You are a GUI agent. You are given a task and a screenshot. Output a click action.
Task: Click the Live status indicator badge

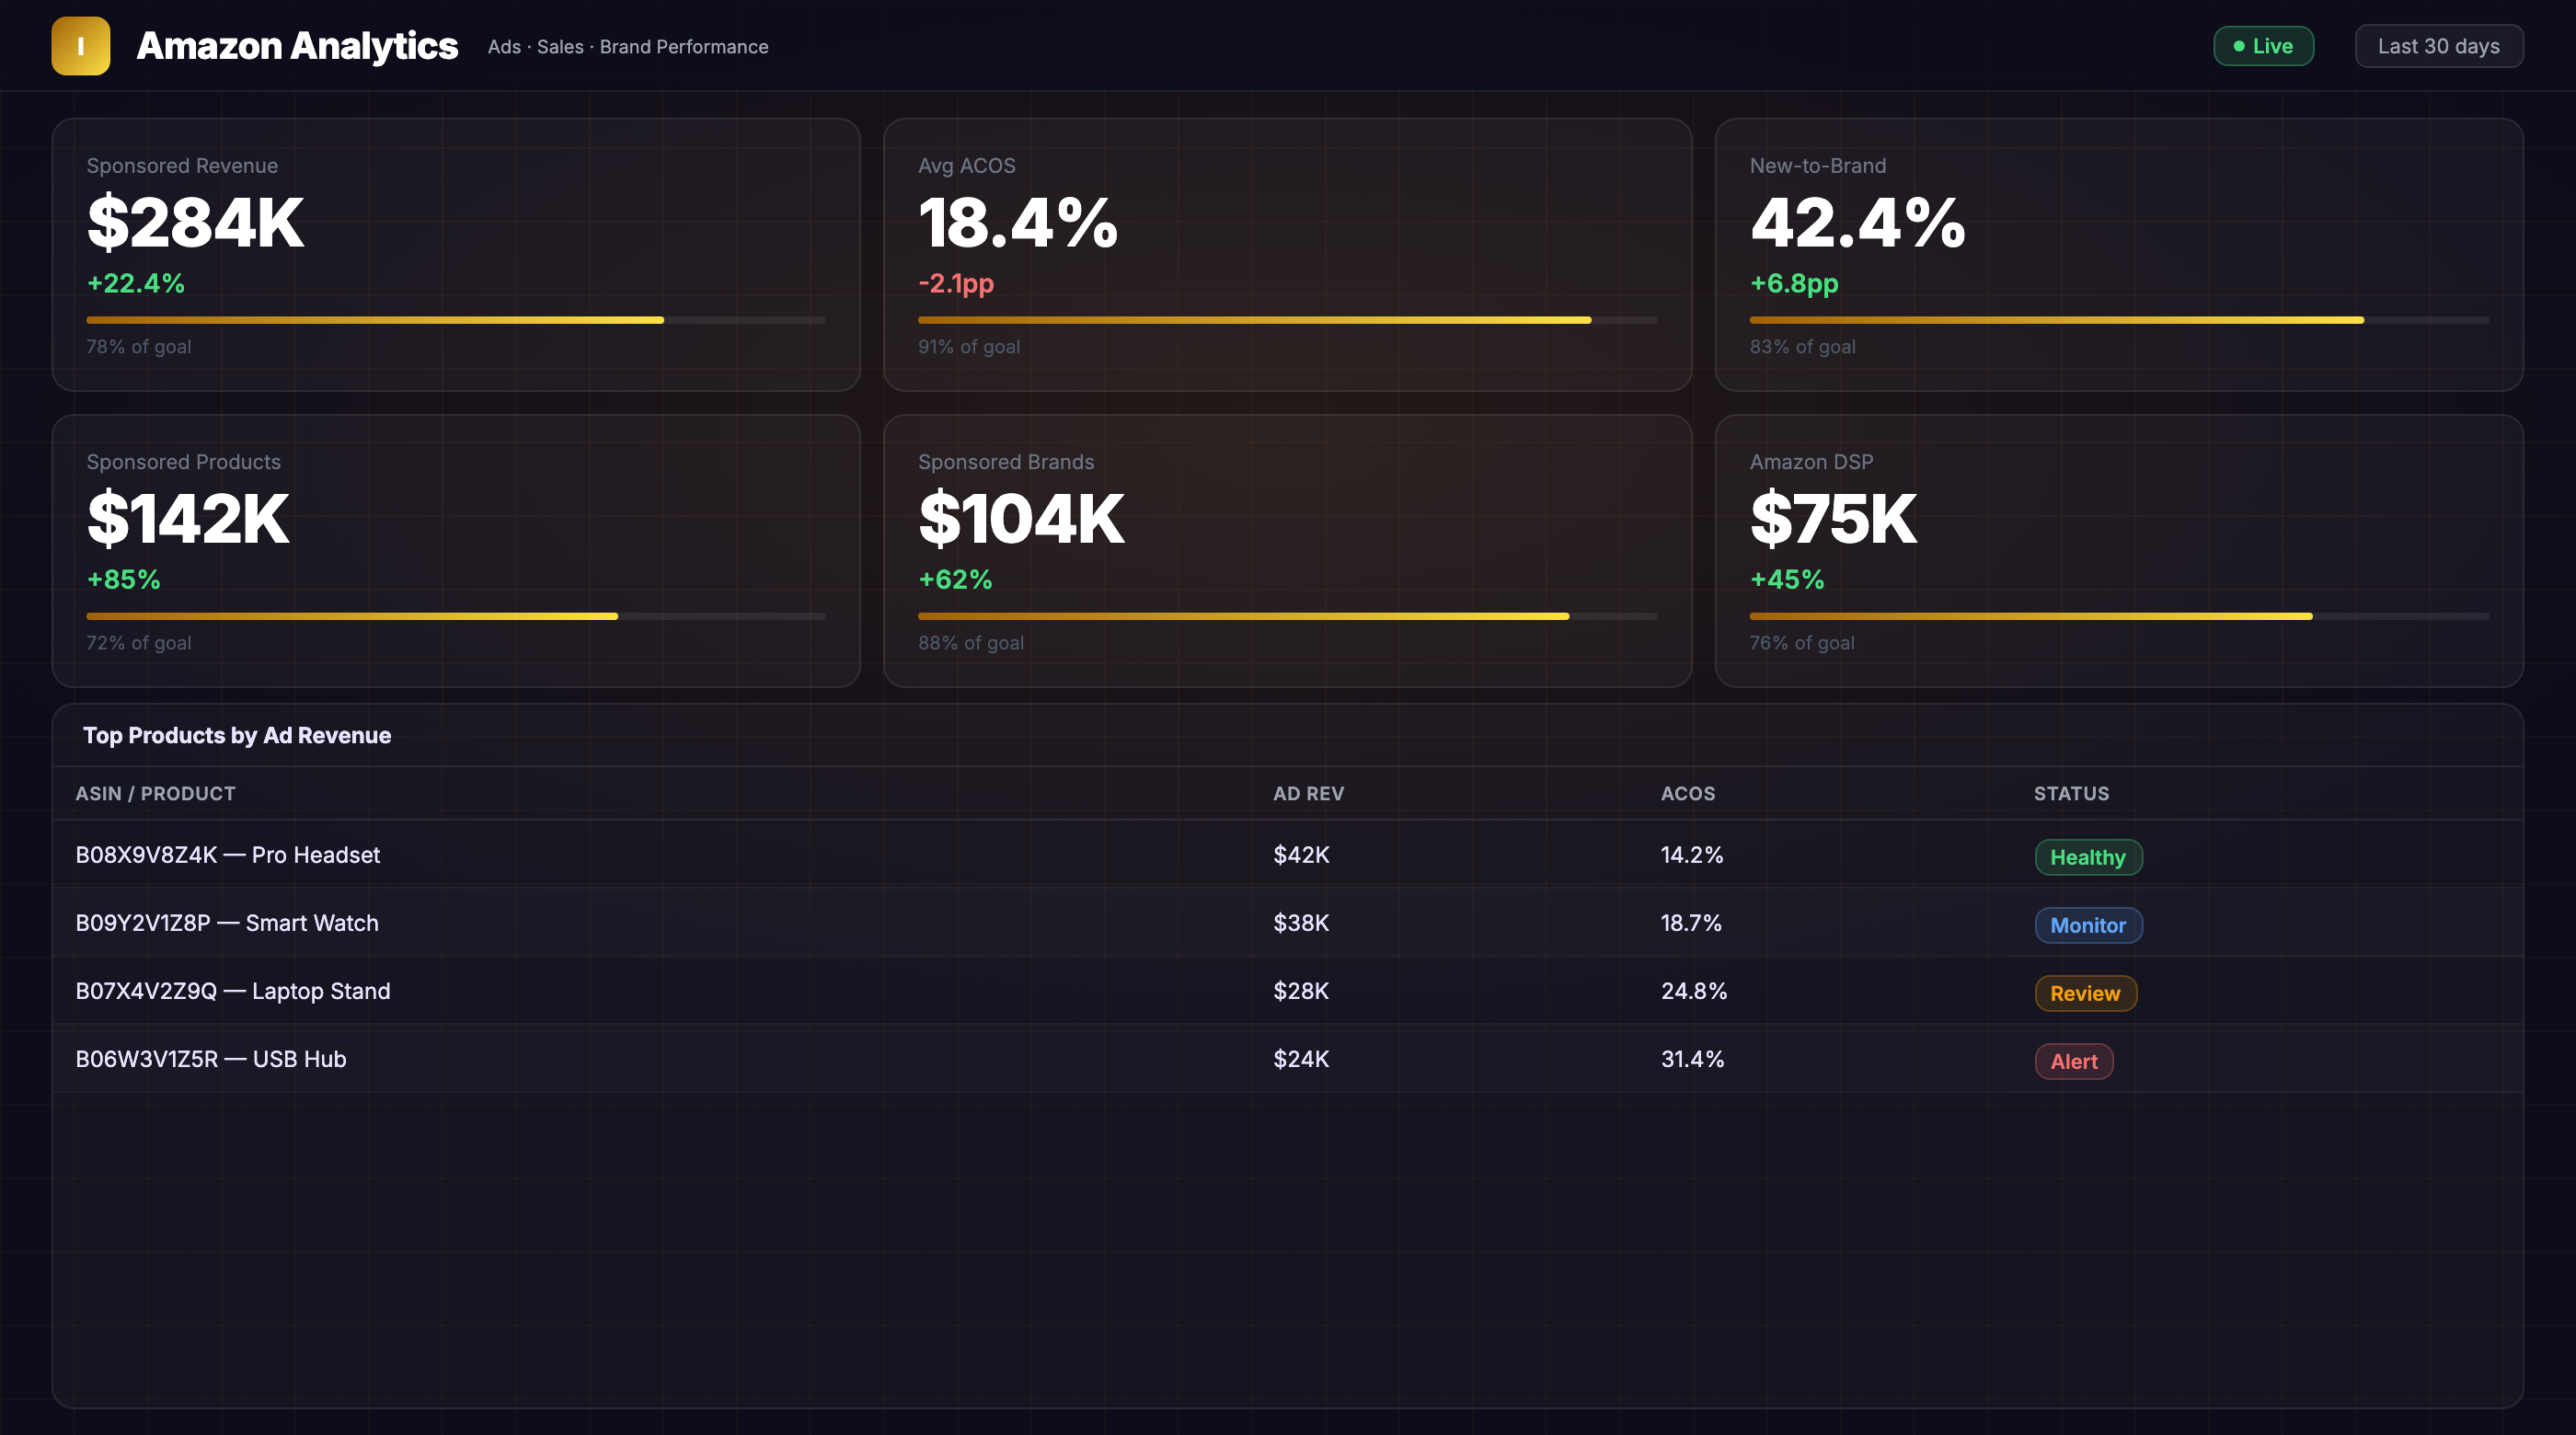(2263, 46)
